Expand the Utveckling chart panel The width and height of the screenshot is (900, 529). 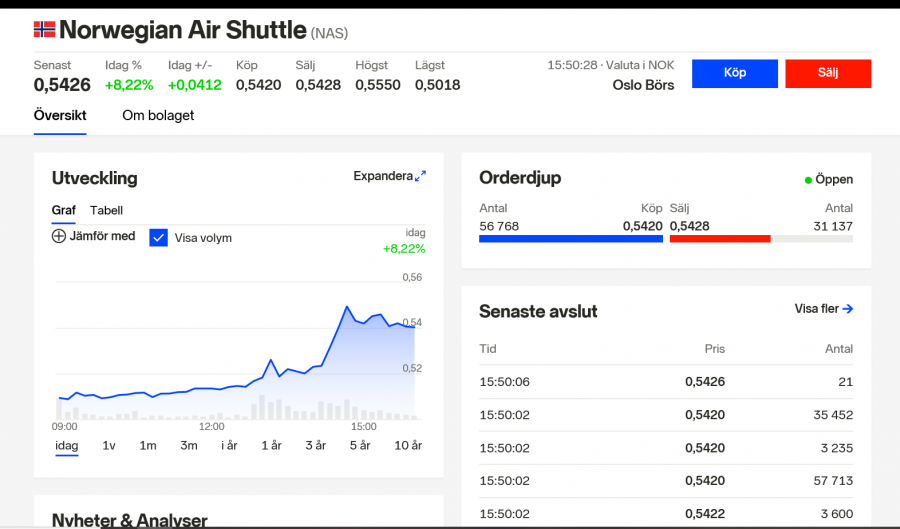pos(389,176)
